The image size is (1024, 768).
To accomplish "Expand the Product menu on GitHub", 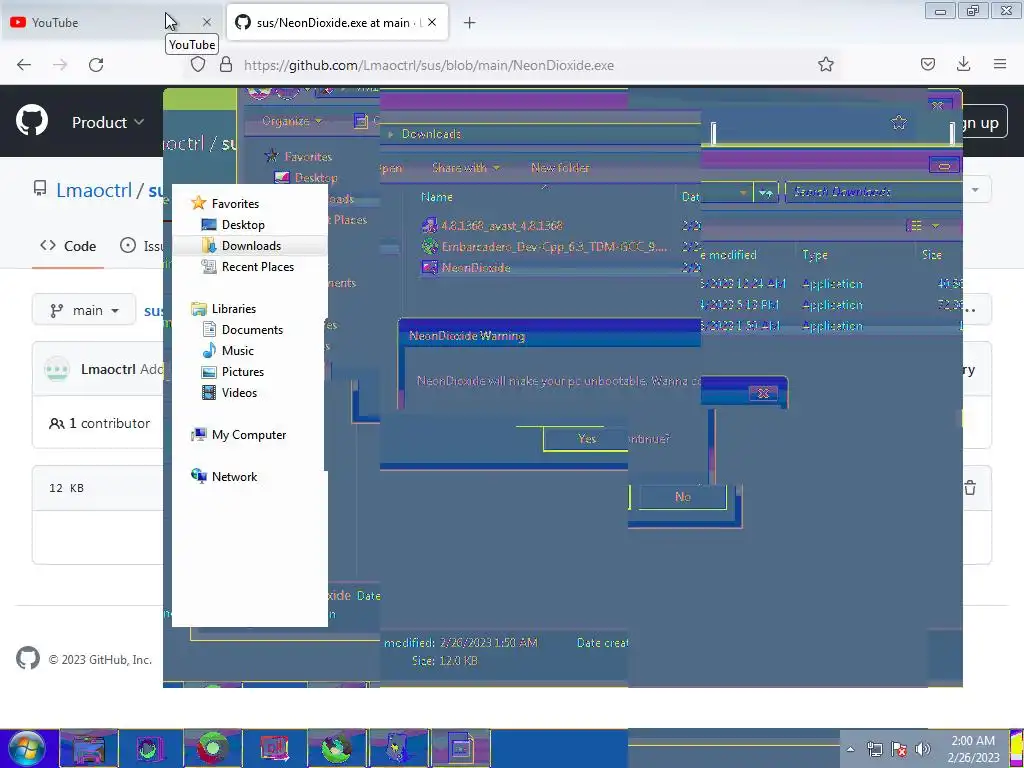I will [x=108, y=123].
